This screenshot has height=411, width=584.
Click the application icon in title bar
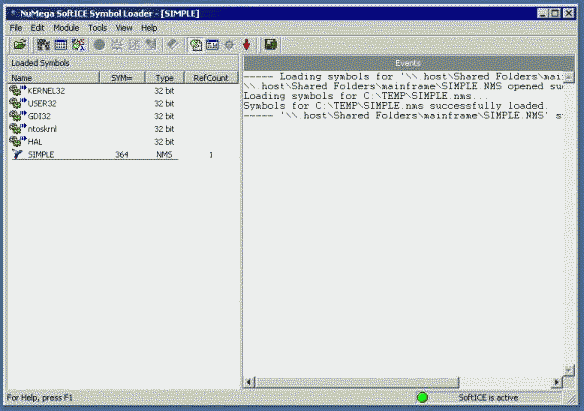[13, 14]
